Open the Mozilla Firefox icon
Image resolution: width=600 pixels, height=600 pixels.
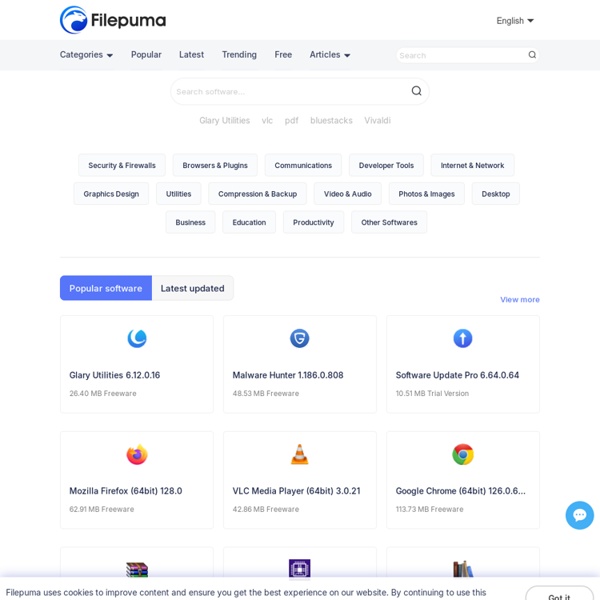(137, 454)
